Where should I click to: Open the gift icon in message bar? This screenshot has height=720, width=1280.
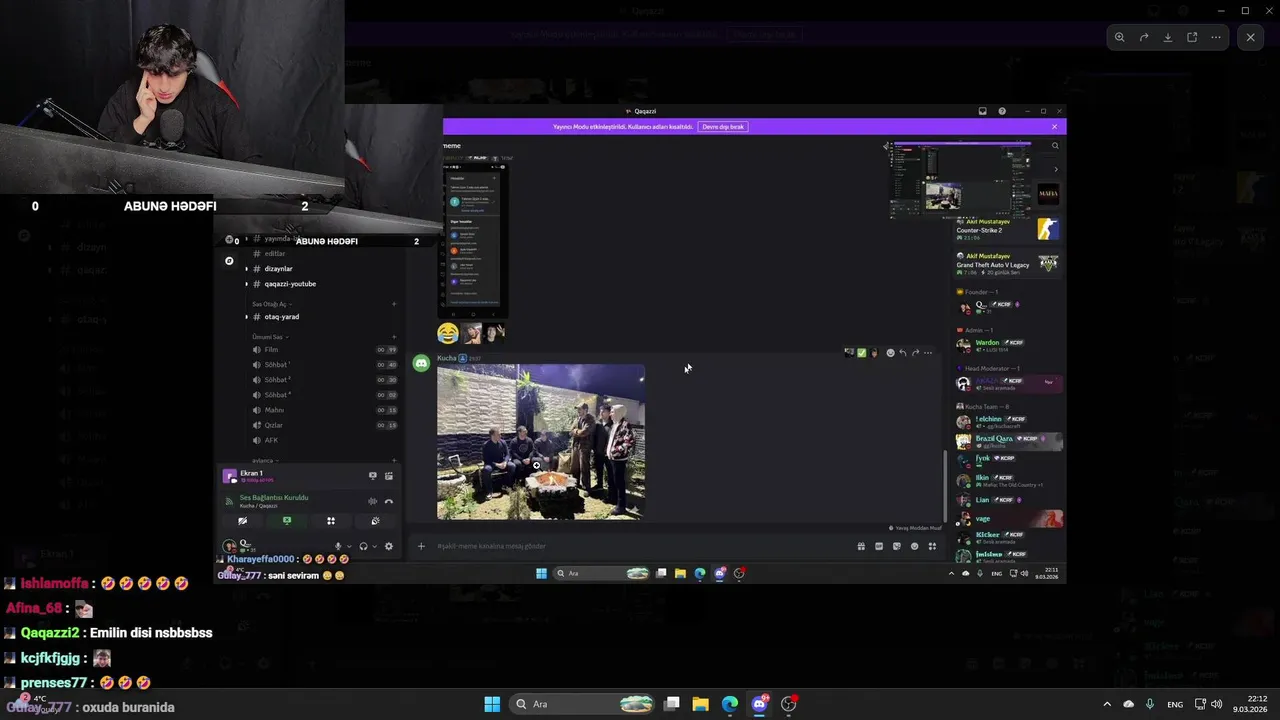(x=861, y=546)
